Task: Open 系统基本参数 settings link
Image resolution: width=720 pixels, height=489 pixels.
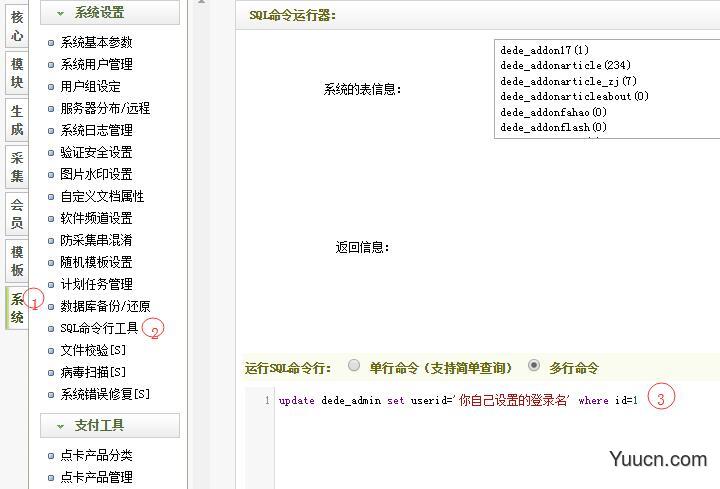Action: click(x=96, y=42)
